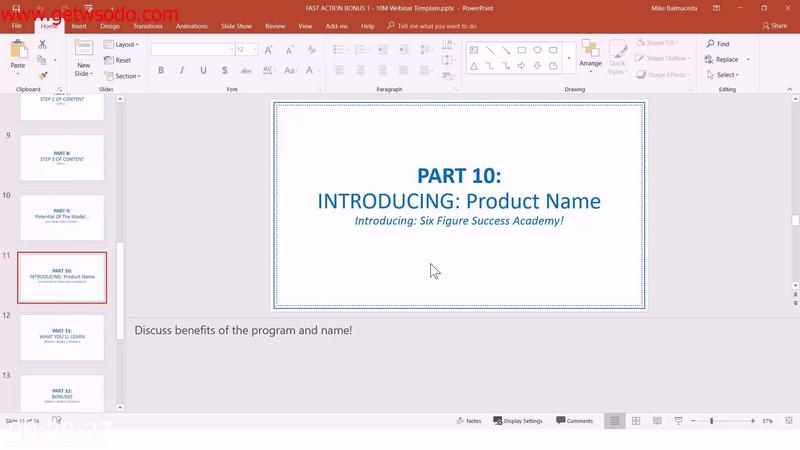This screenshot has height=450, width=800.
Task: Align text right in Paragraph group
Action: 382,70
